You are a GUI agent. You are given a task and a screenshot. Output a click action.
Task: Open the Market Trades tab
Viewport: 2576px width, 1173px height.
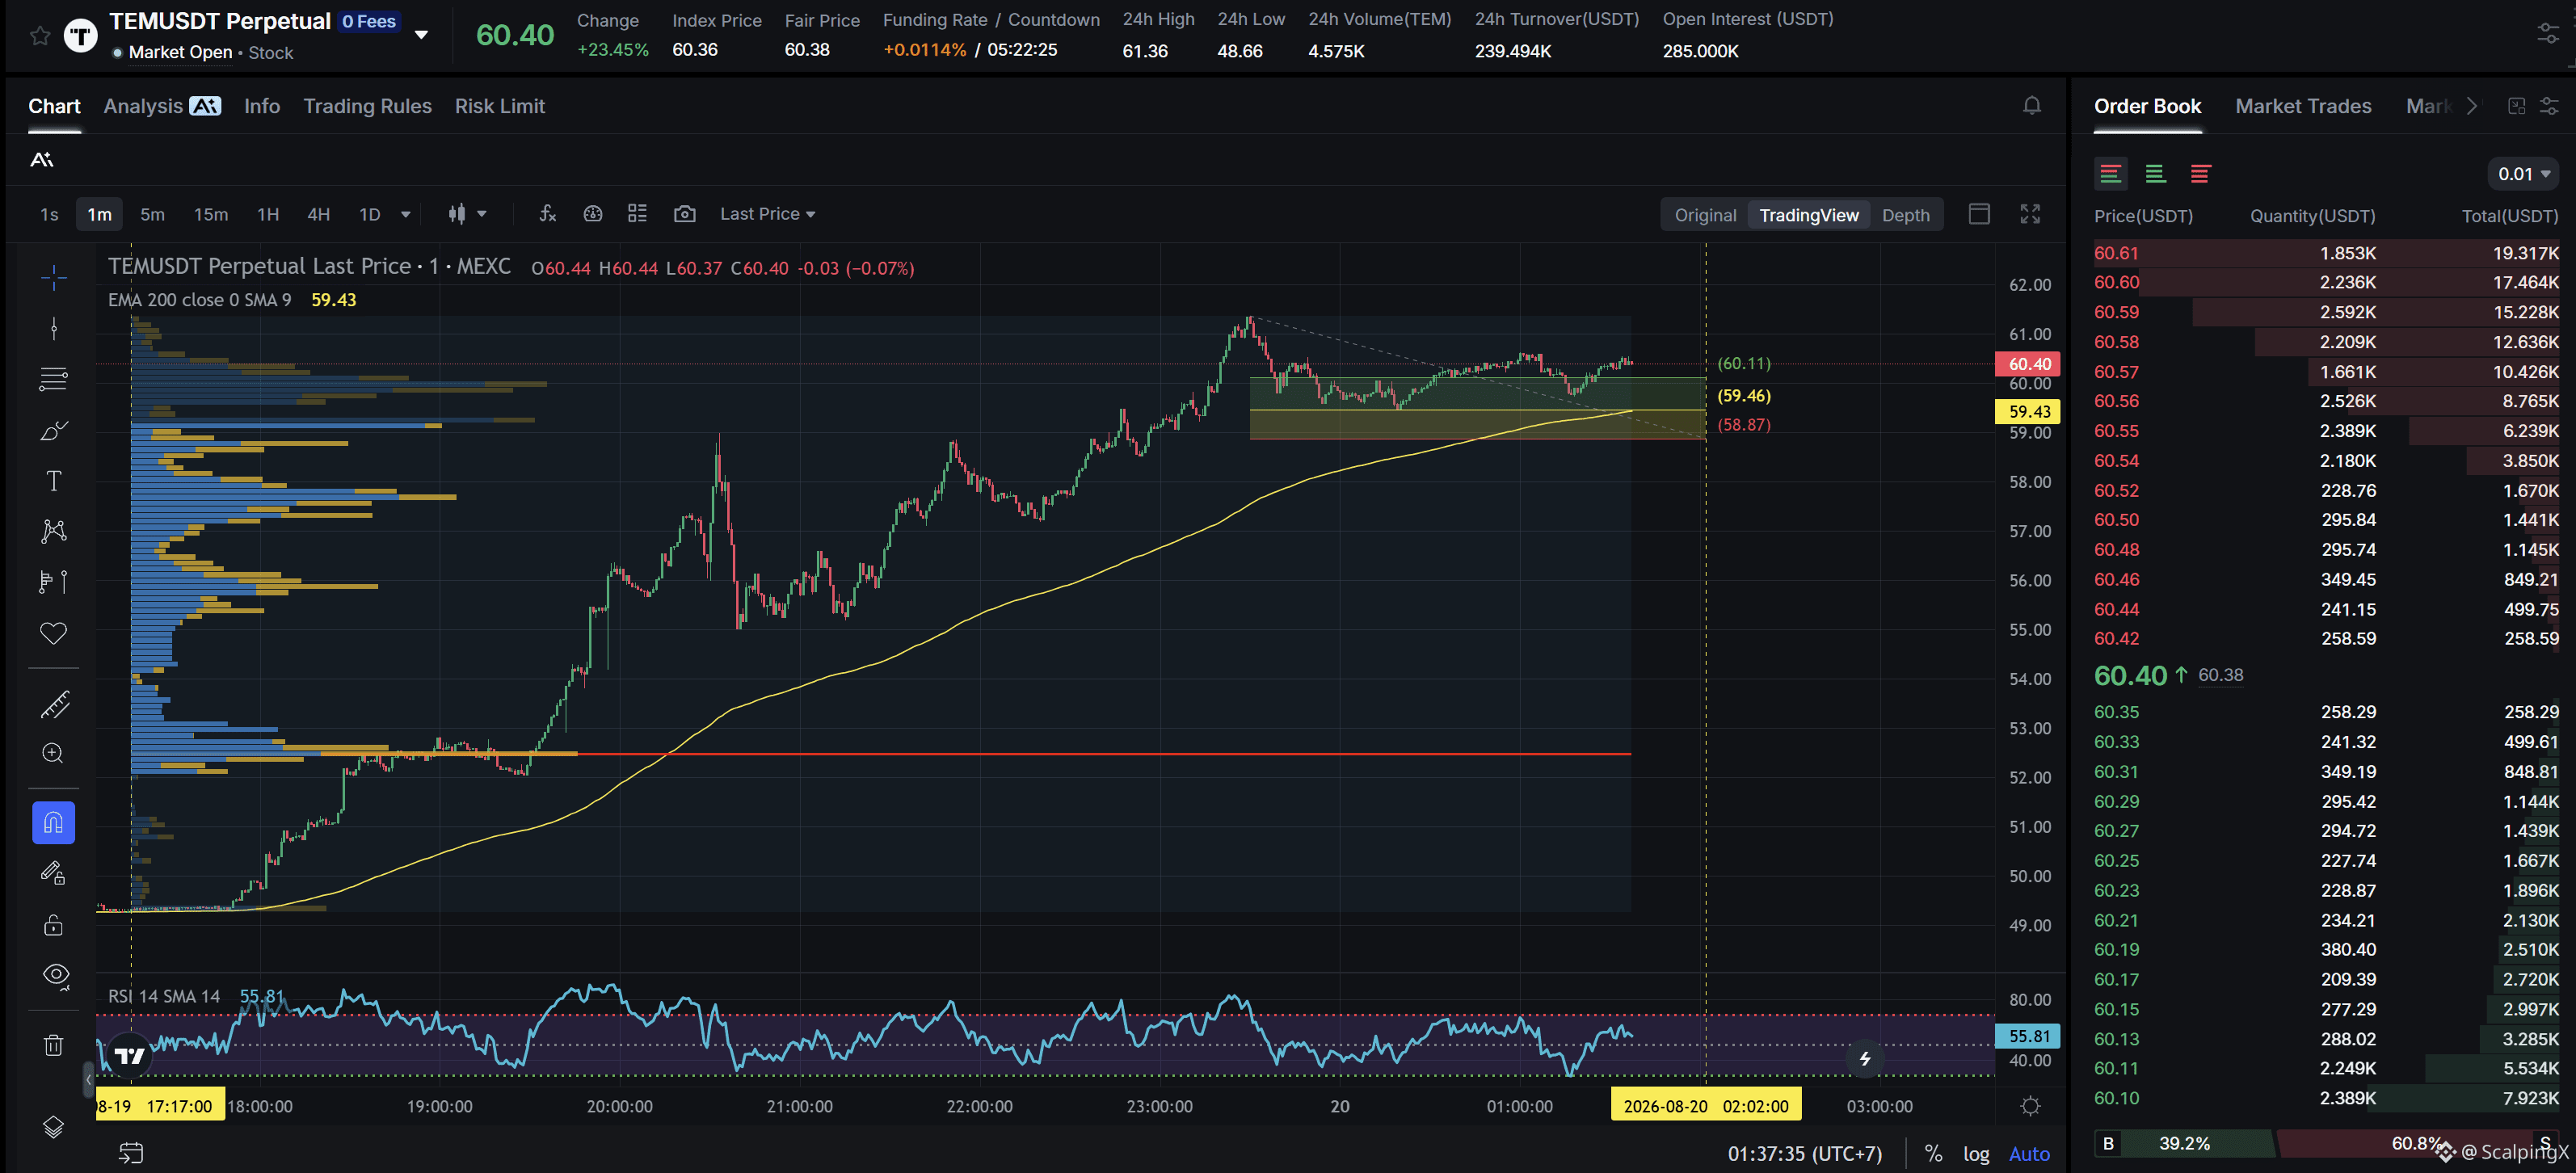tap(2303, 106)
